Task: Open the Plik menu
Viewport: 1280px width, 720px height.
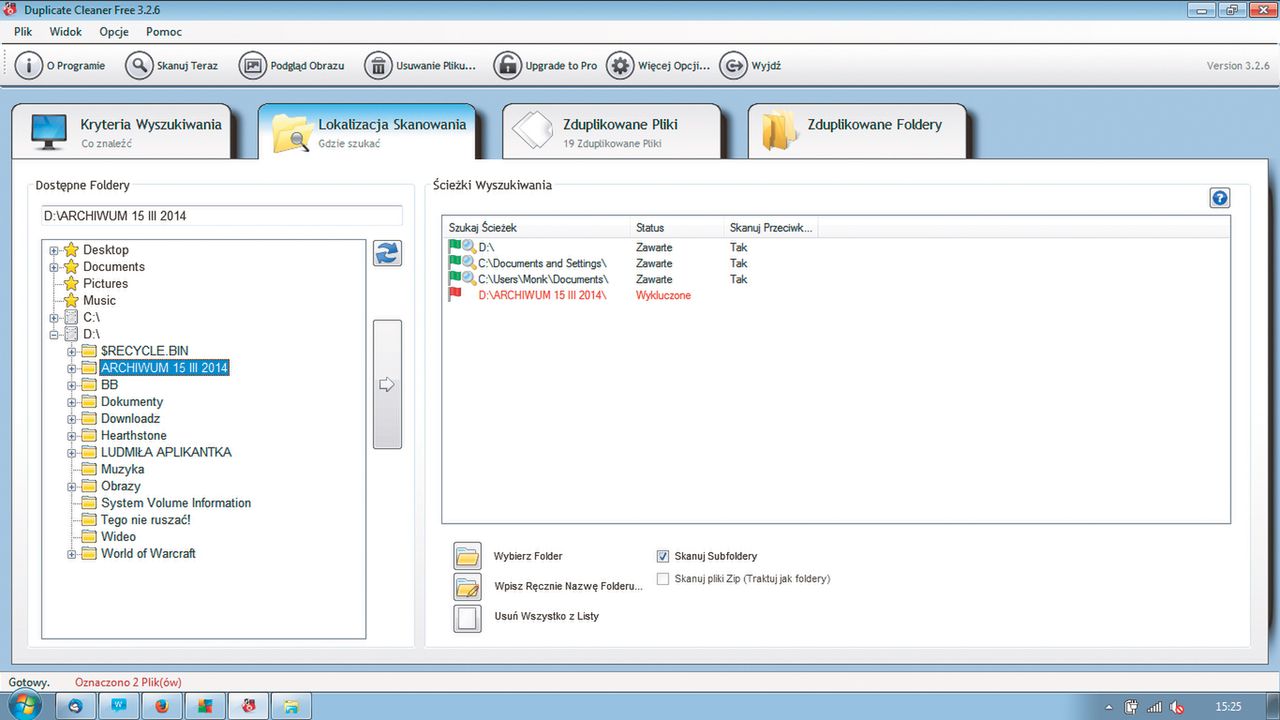Action: (23, 32)
